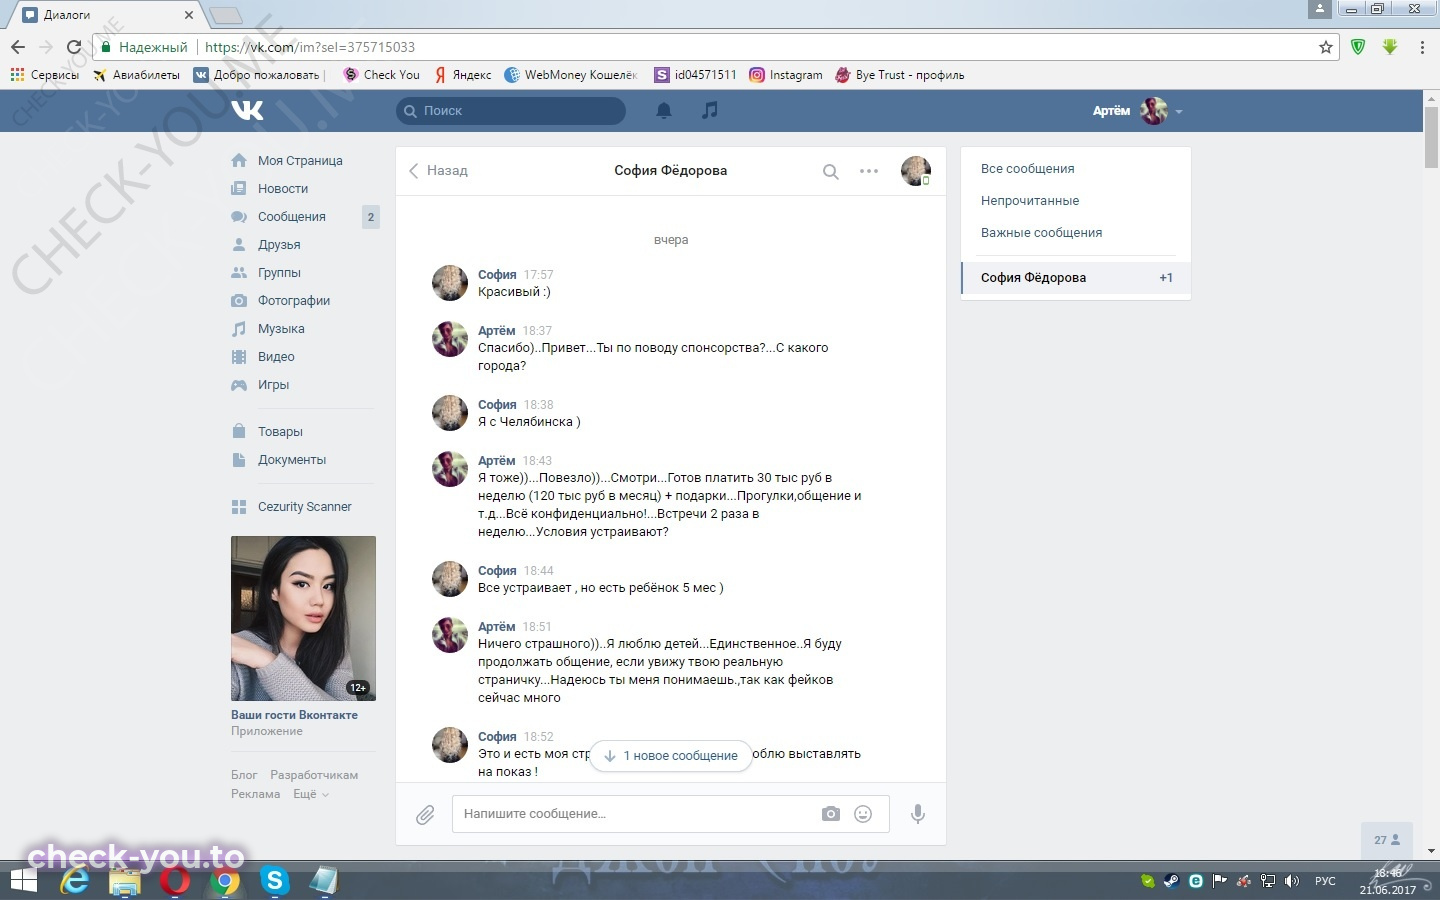
Task: Open Opera browser from taskbar
Action: (175, 881)
